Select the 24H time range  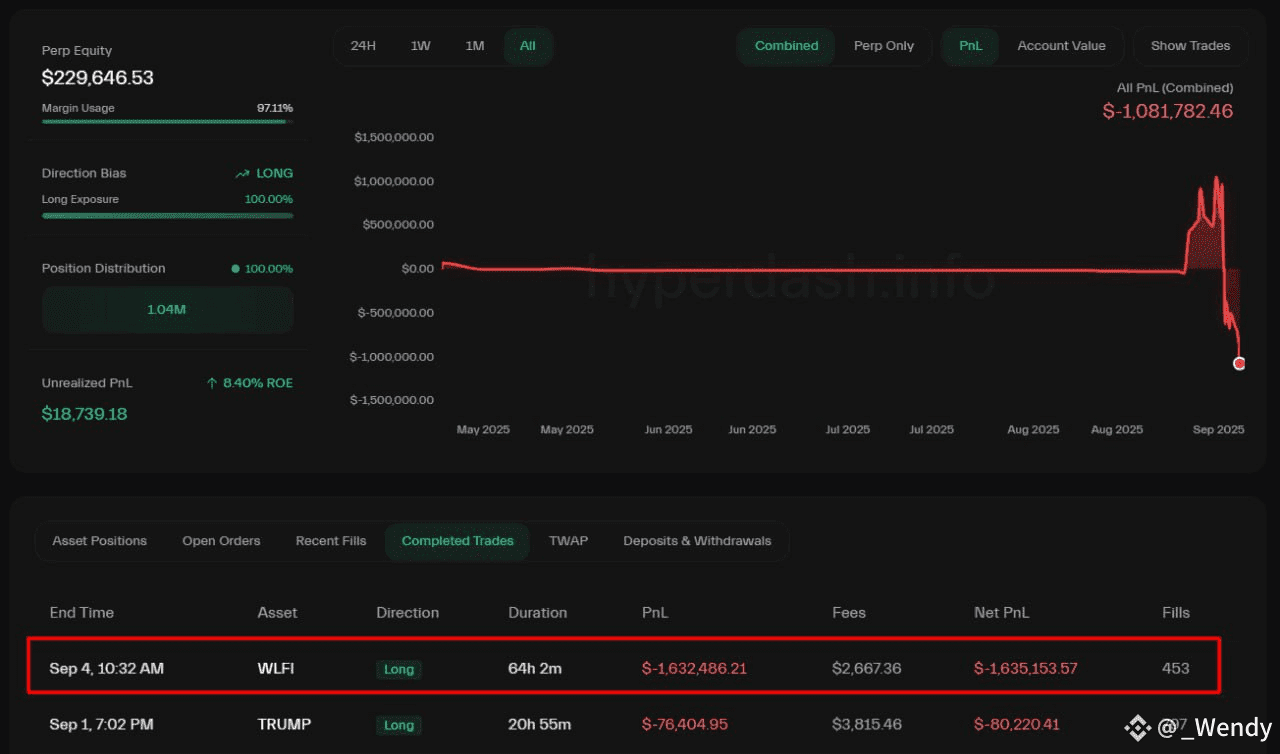[363, 46]
